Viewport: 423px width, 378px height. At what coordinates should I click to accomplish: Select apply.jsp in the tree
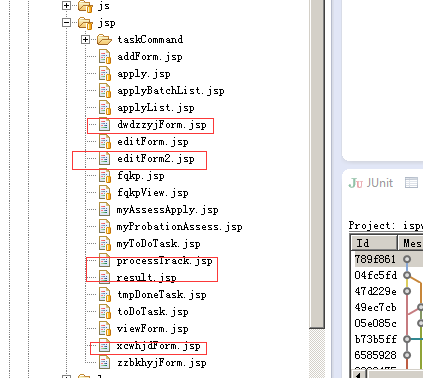144,74
